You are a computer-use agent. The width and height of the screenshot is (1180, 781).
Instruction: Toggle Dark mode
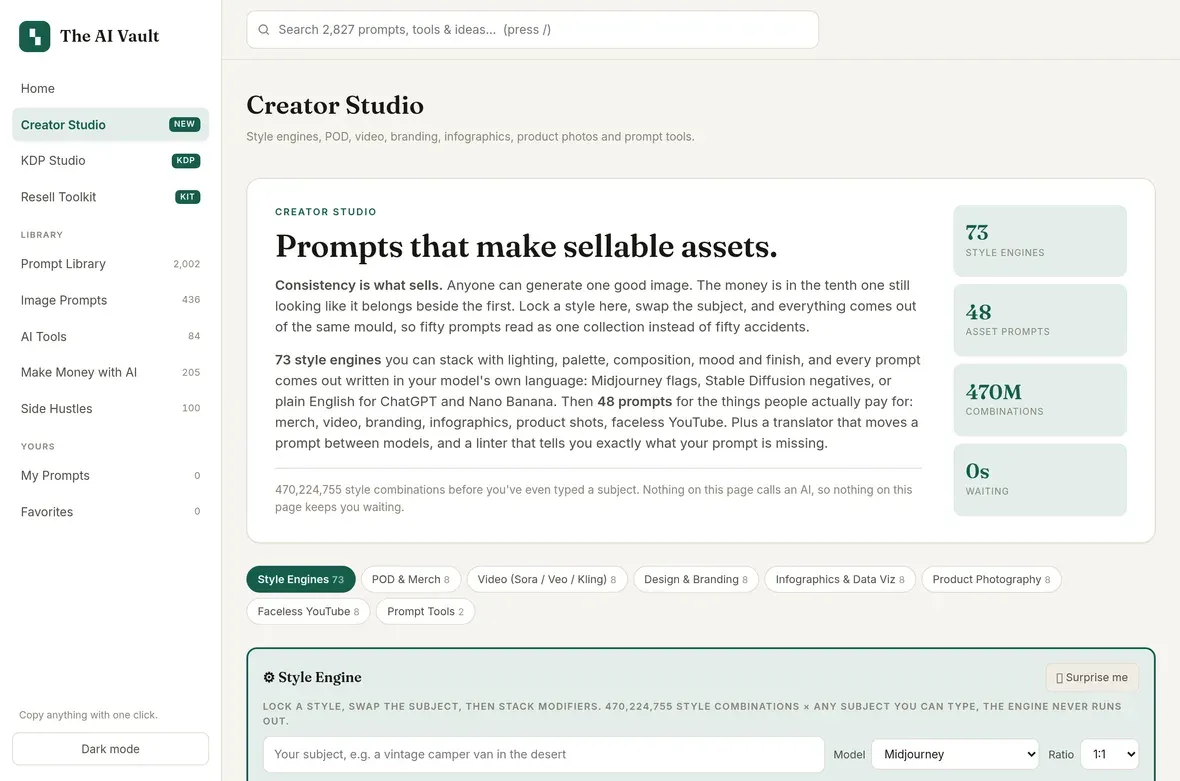point(111,749)
